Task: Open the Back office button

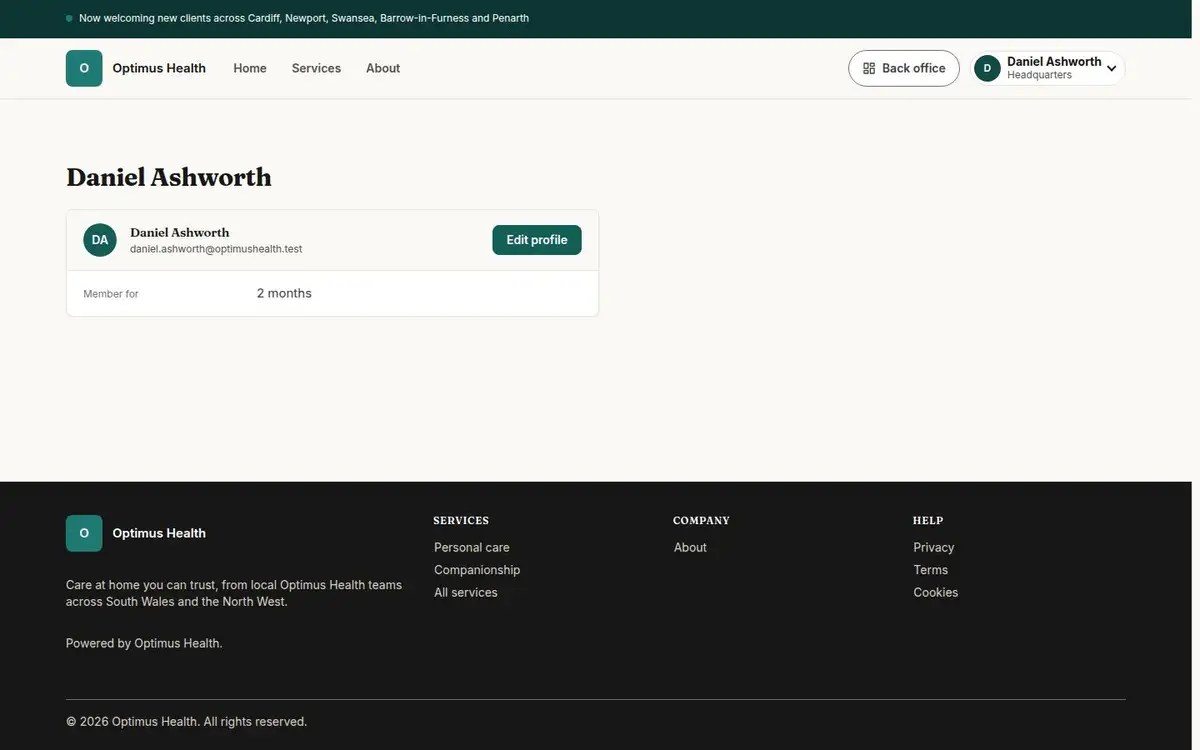Action: tap(904, 68)
